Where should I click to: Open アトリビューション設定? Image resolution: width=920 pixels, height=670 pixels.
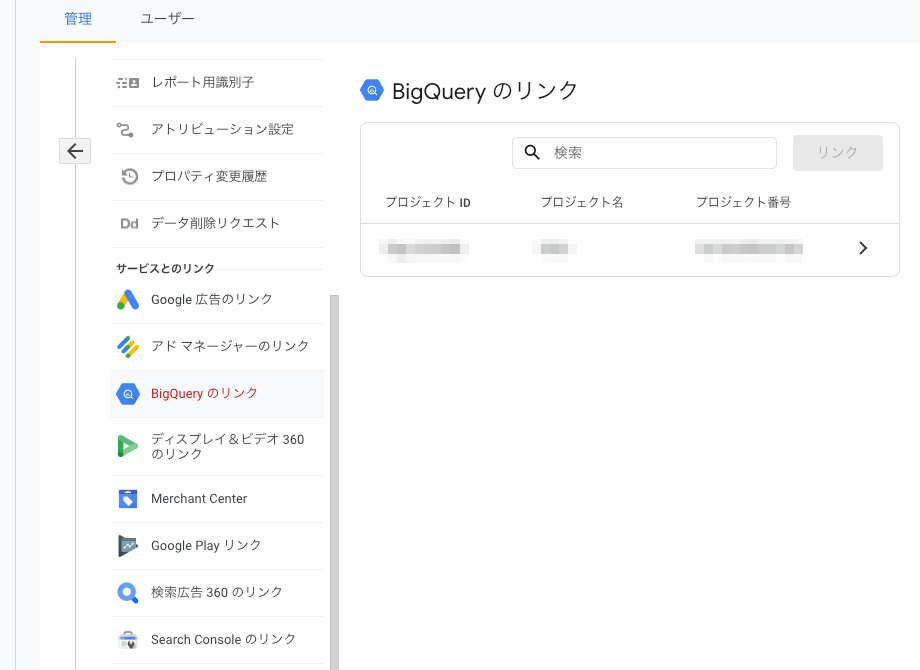(217, 130)
